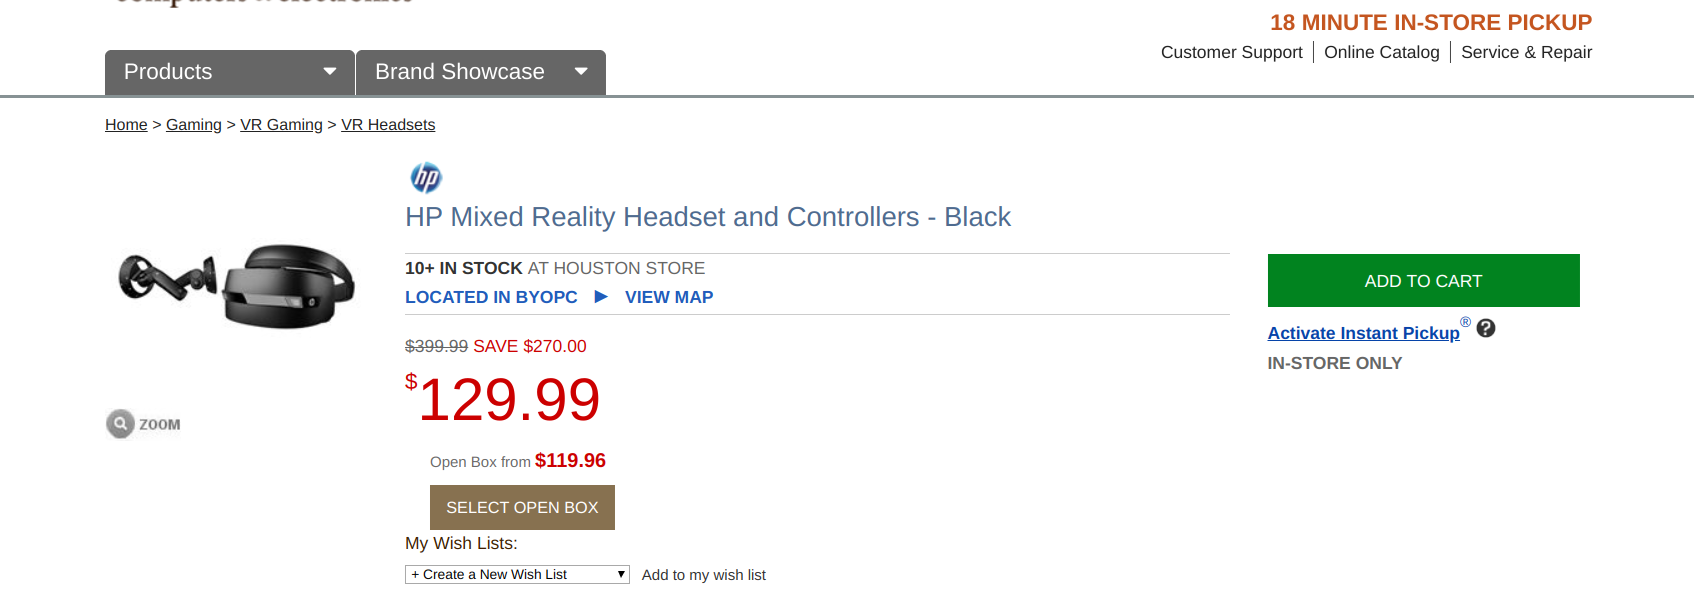The width and height of the screenshot is (1694, 611).
Task: Click the HP brand logo icon
Action: 426,178
